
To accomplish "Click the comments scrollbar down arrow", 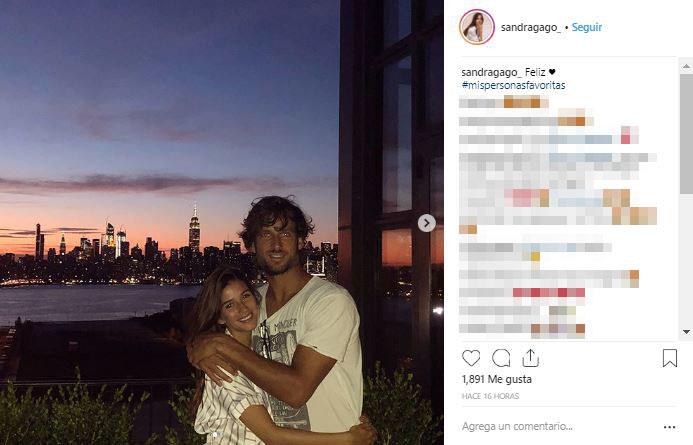I will click(686, 331).
